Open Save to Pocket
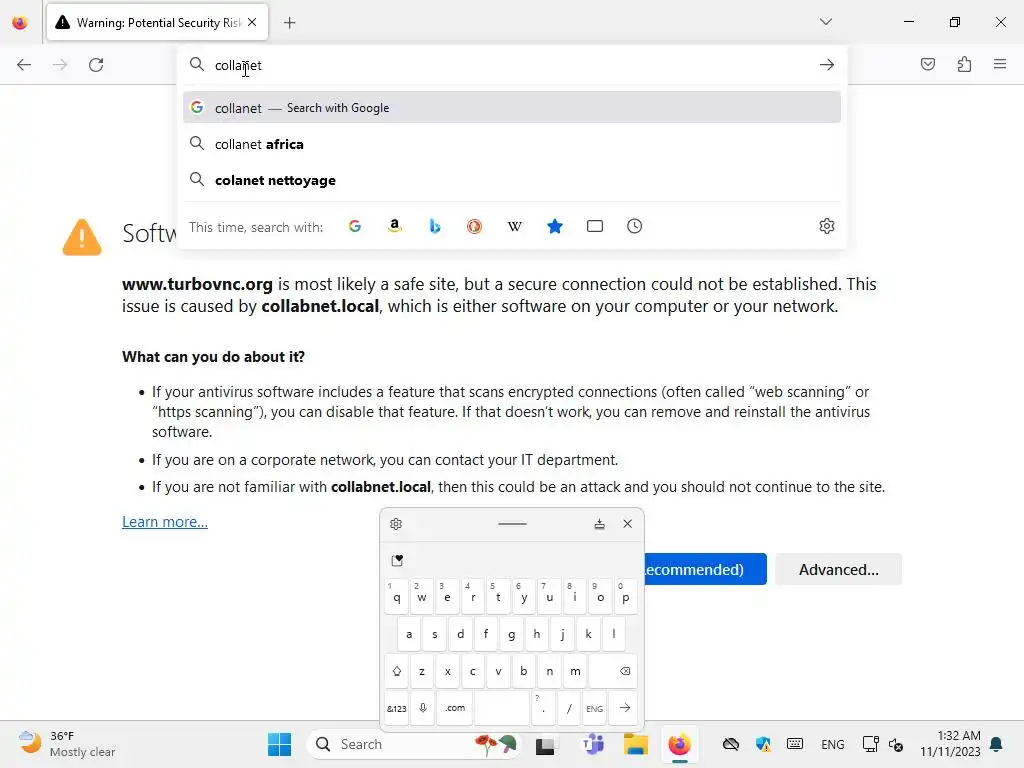1024x768 pixels. (927, 64)
